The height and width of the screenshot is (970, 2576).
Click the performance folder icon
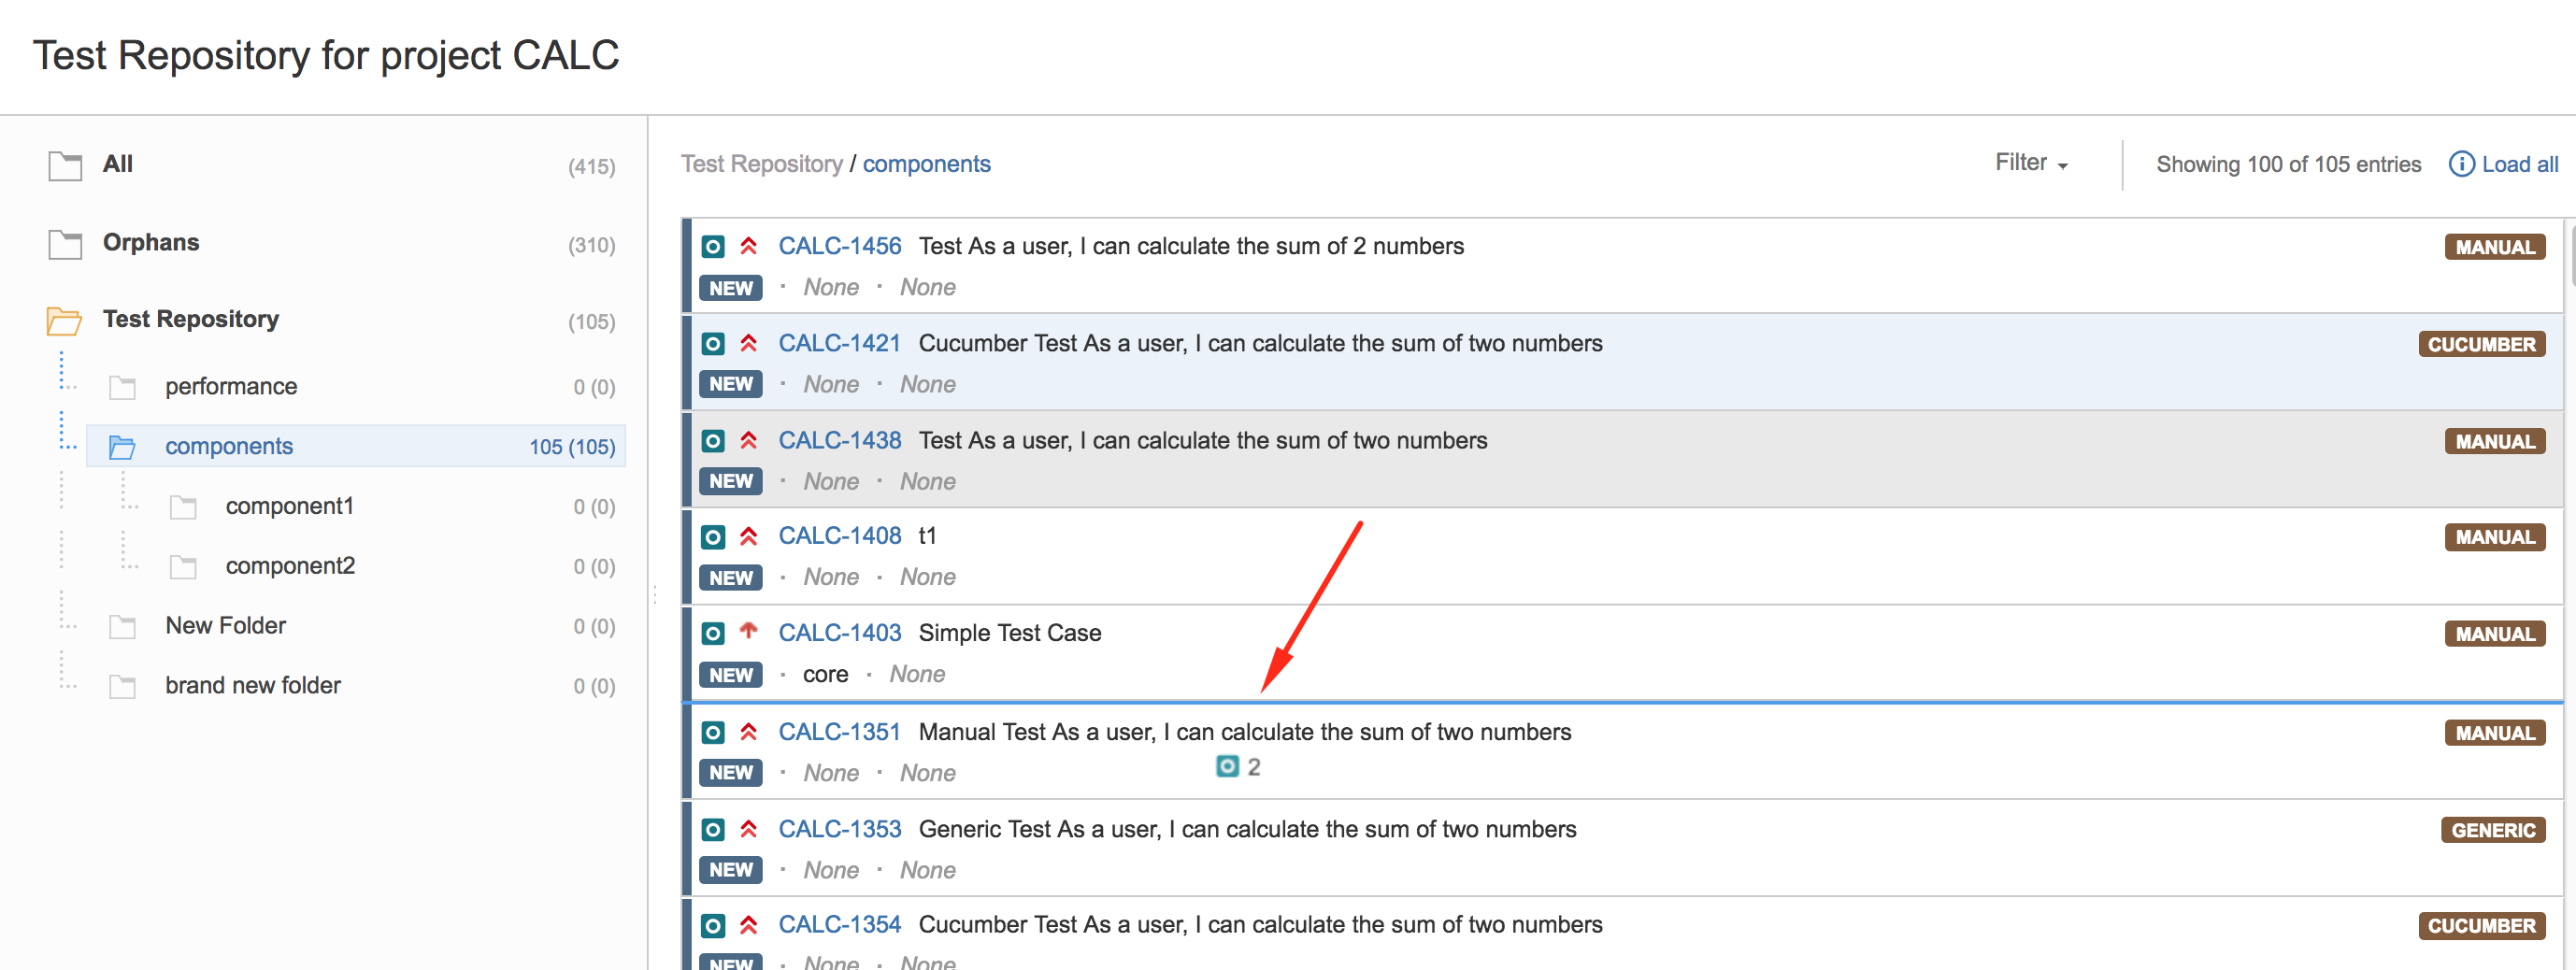click(x=122, y=388)
